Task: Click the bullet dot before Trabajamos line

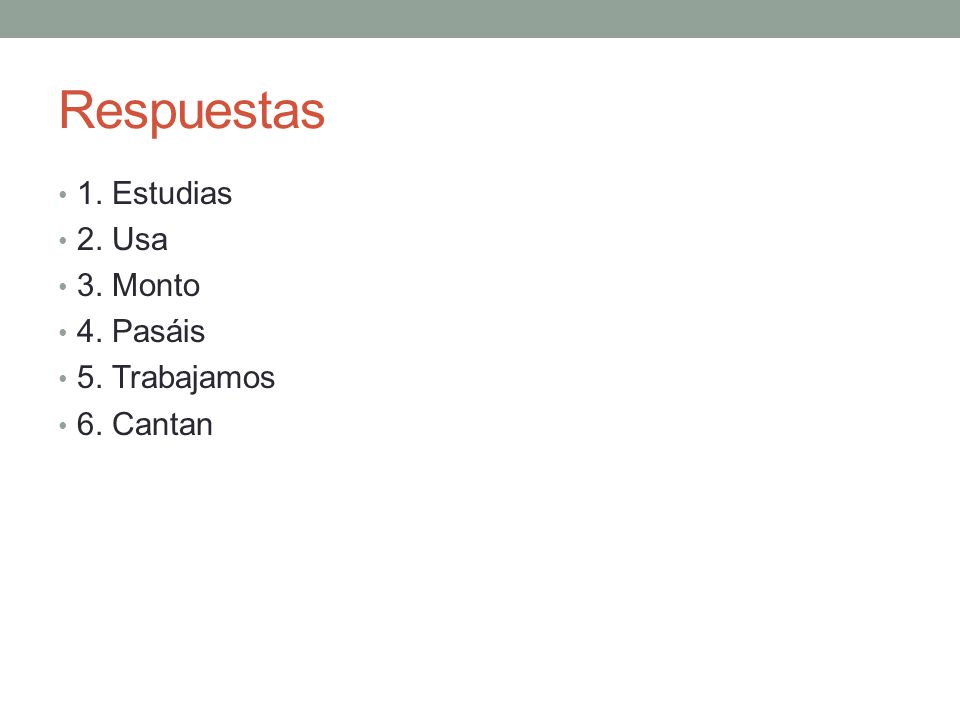Action: coord(62,379)
